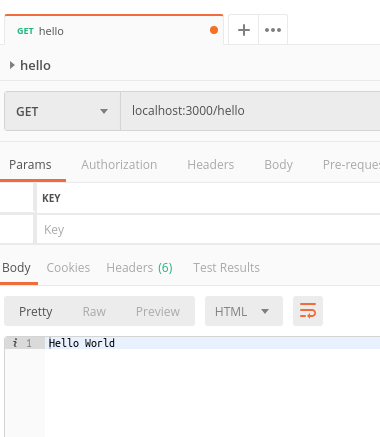Viewport: 380px width, 437px height.
Task: Open the request Headers tab
Action: pos(210,165)
